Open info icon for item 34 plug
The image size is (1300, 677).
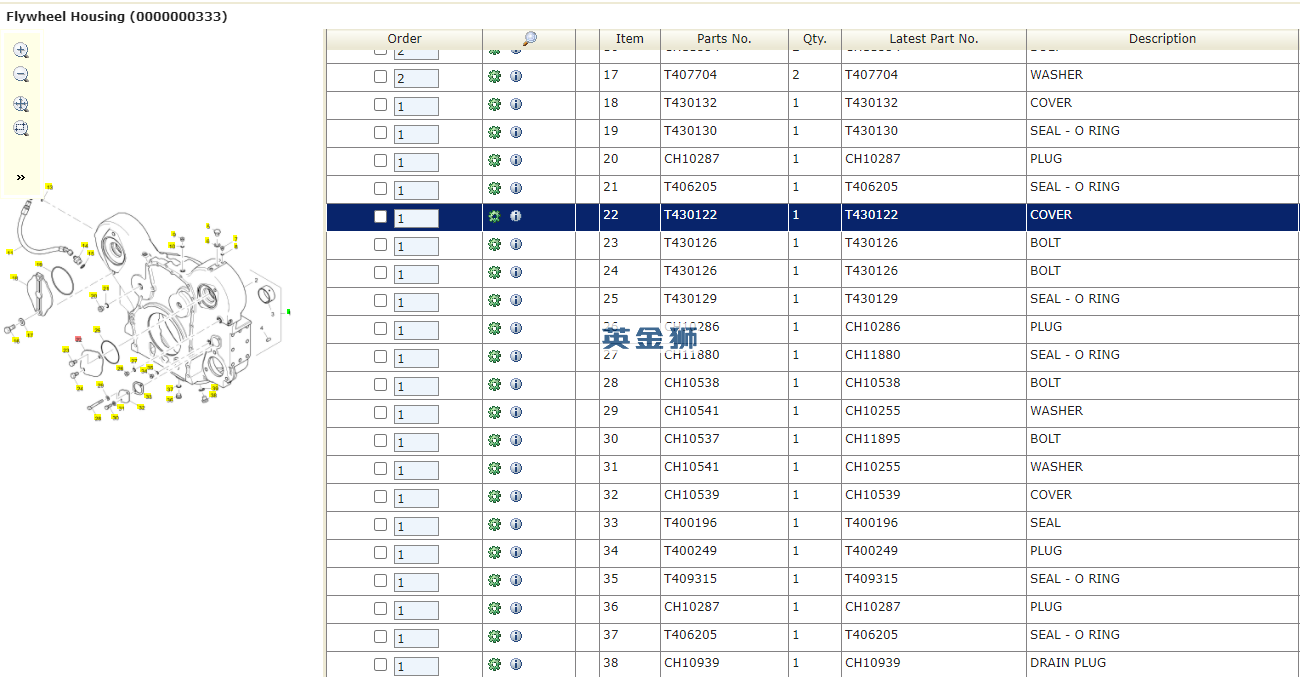click(516, 552)
